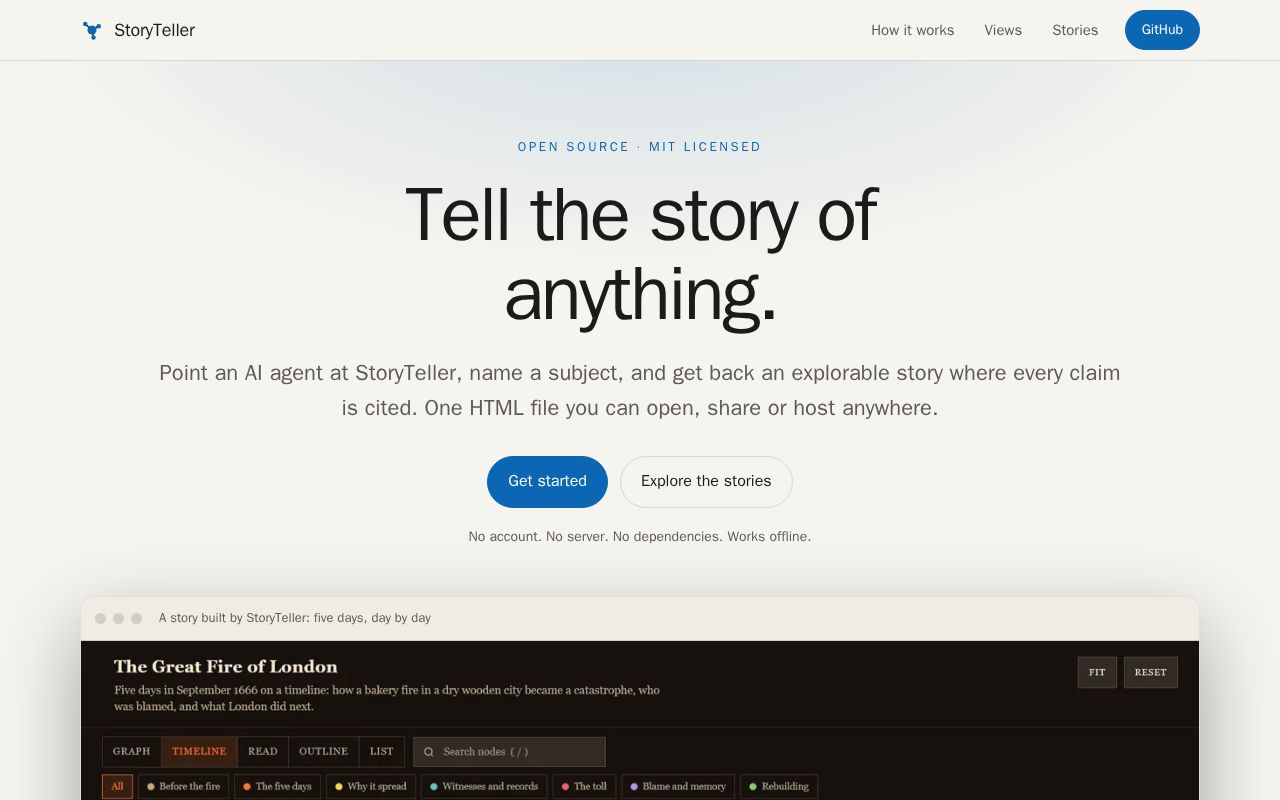The image size is (1280, 800).
Task: Select the TIMELINE view tab
Action: [199, 751]
